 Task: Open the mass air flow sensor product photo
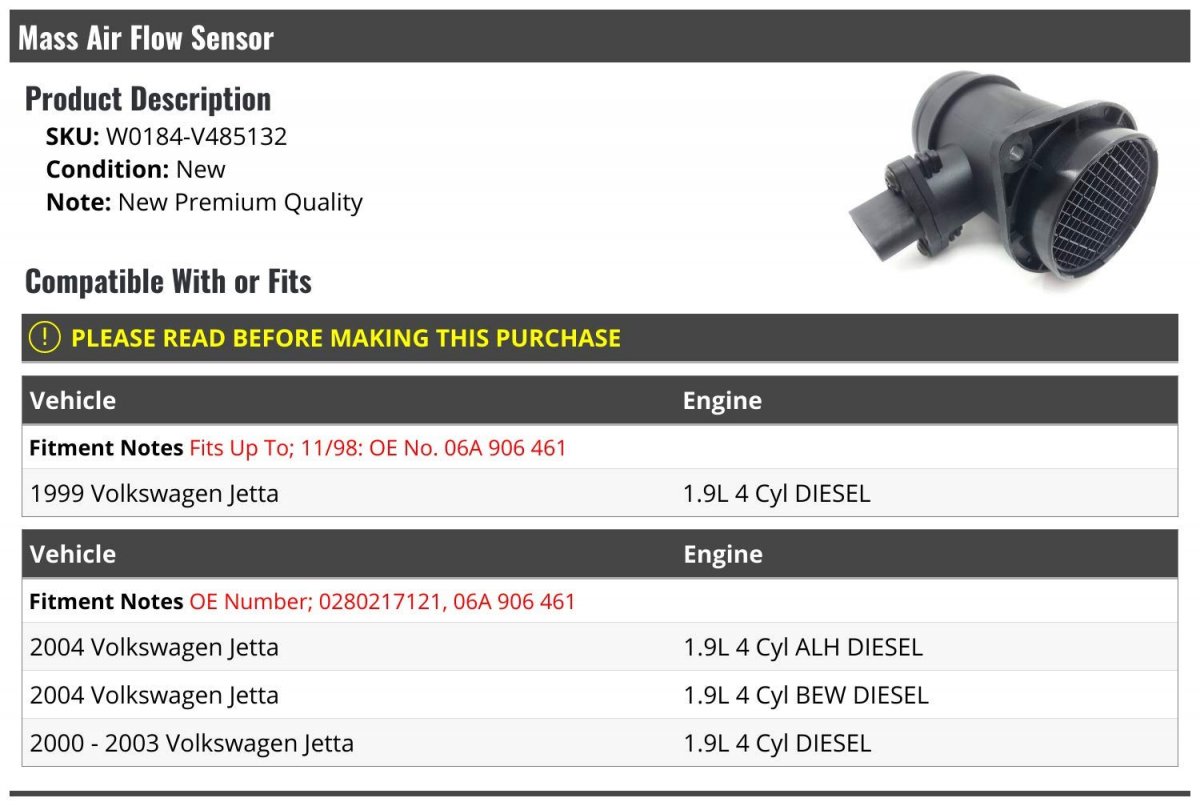click(x=1003, y=181)
